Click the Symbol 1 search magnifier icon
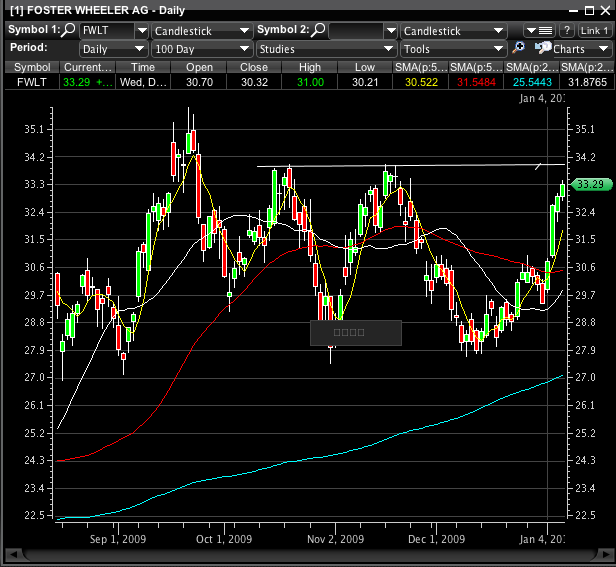 click(x=69, y=30)
